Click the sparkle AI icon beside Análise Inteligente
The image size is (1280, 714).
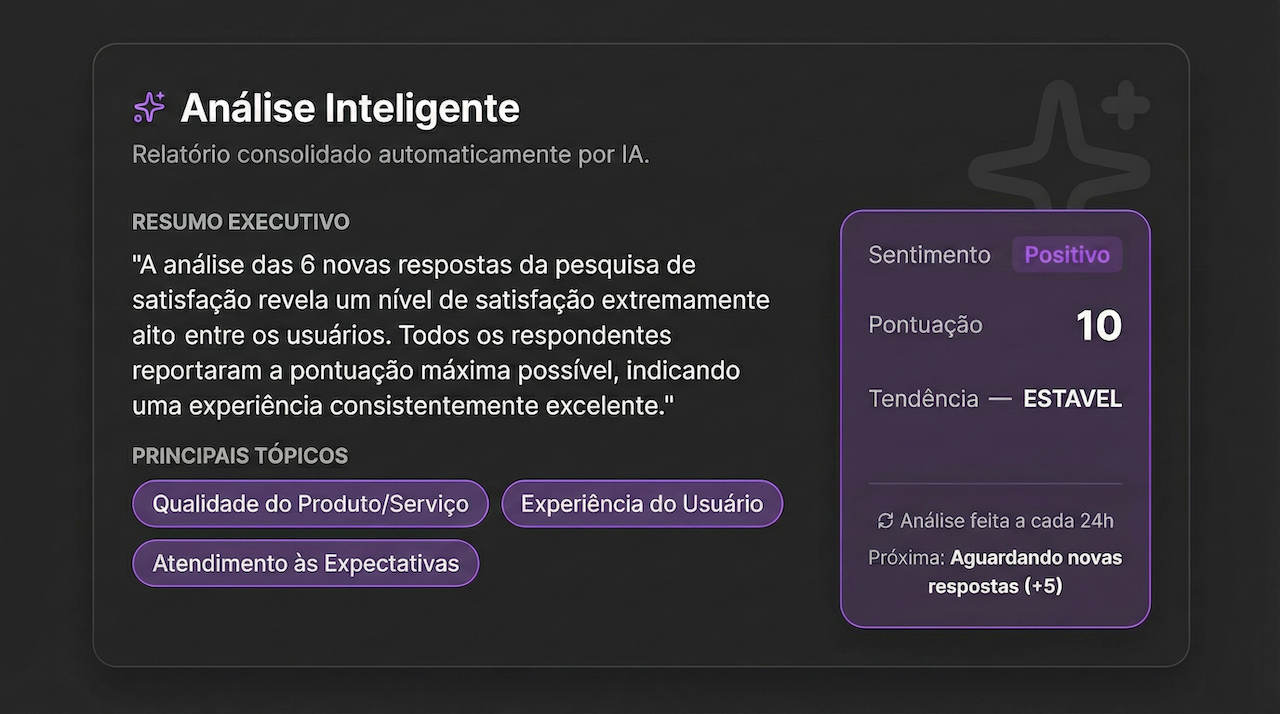coord(148,107)
